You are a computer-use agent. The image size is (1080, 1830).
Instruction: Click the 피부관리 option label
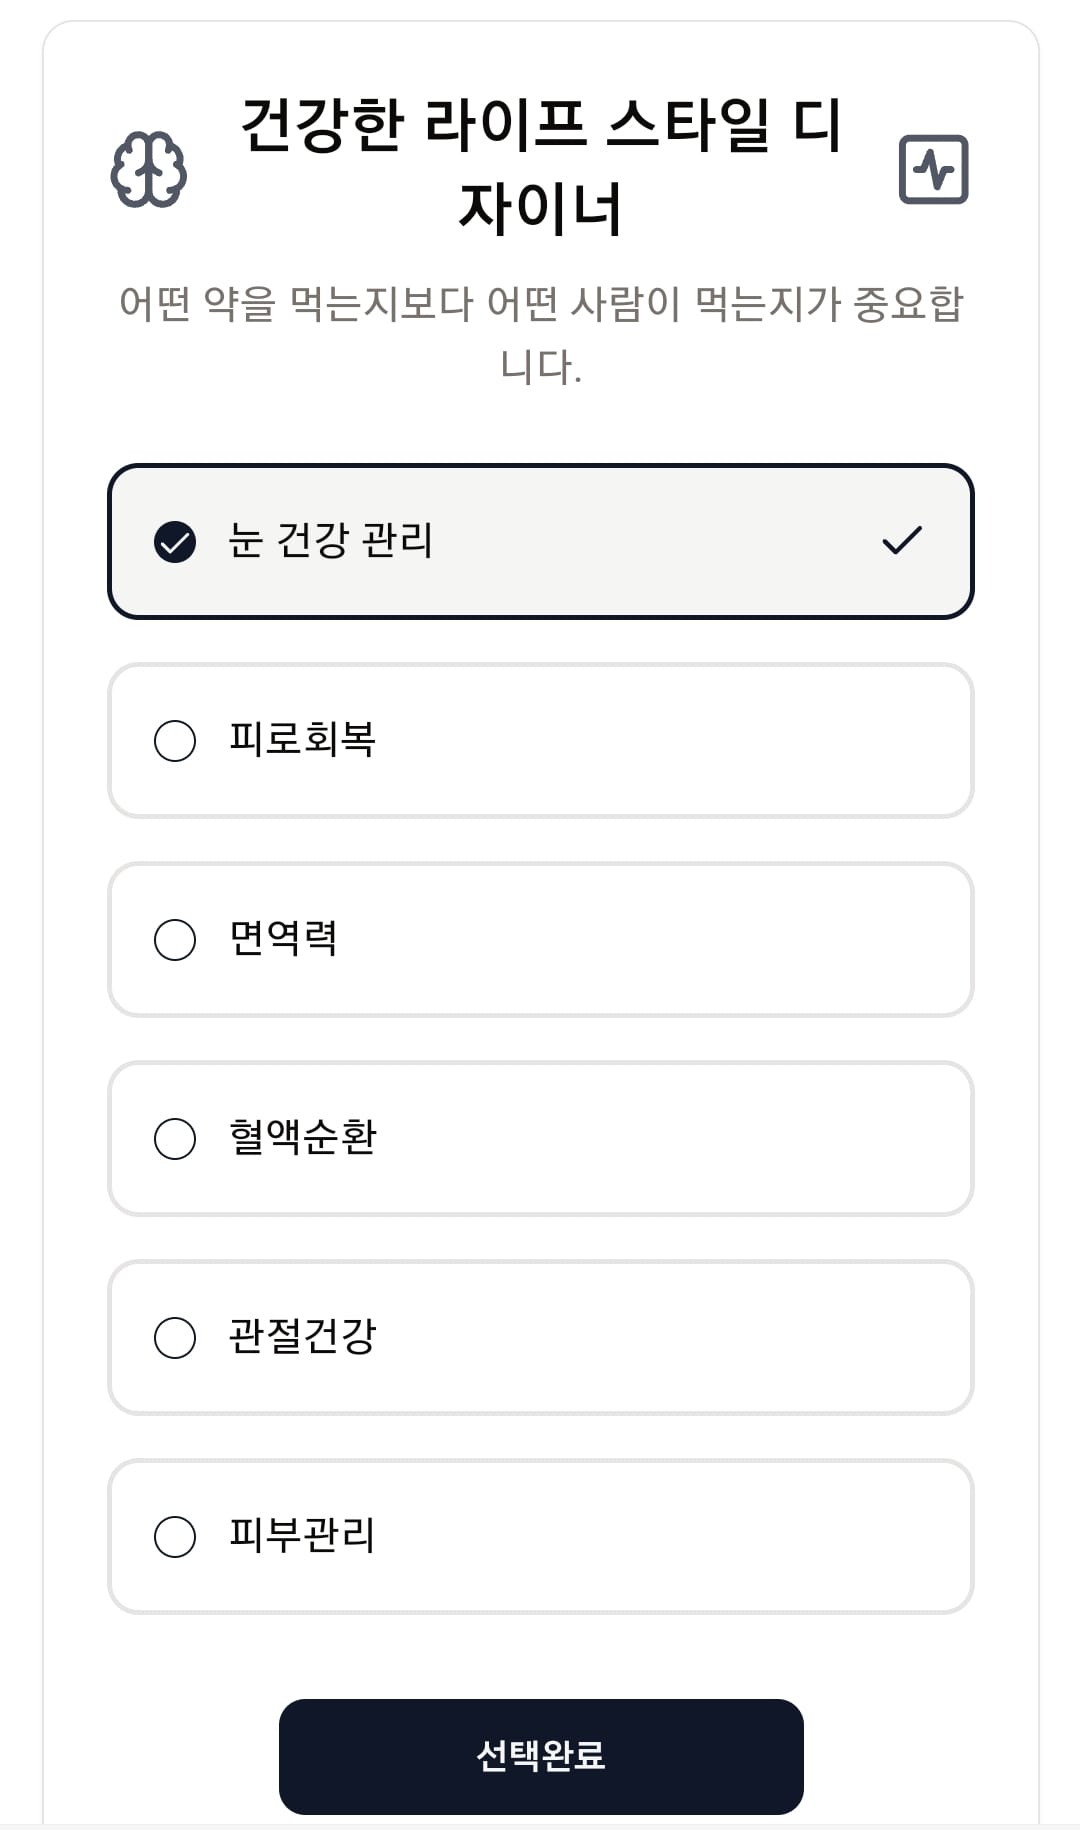pyautogui.click(x=302, y=1536)
